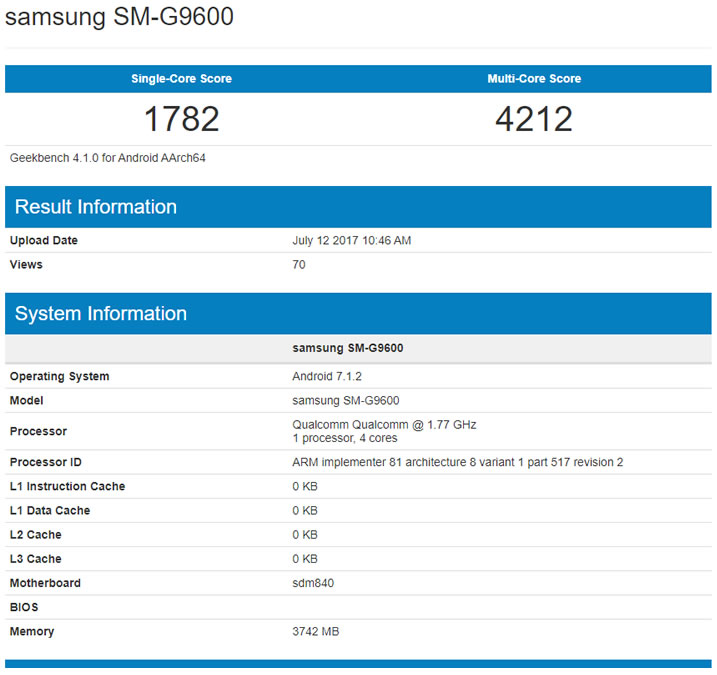Select the Android 7.1.2 value
This screenshot has width=717, height=675.
[x=327, y=376]
